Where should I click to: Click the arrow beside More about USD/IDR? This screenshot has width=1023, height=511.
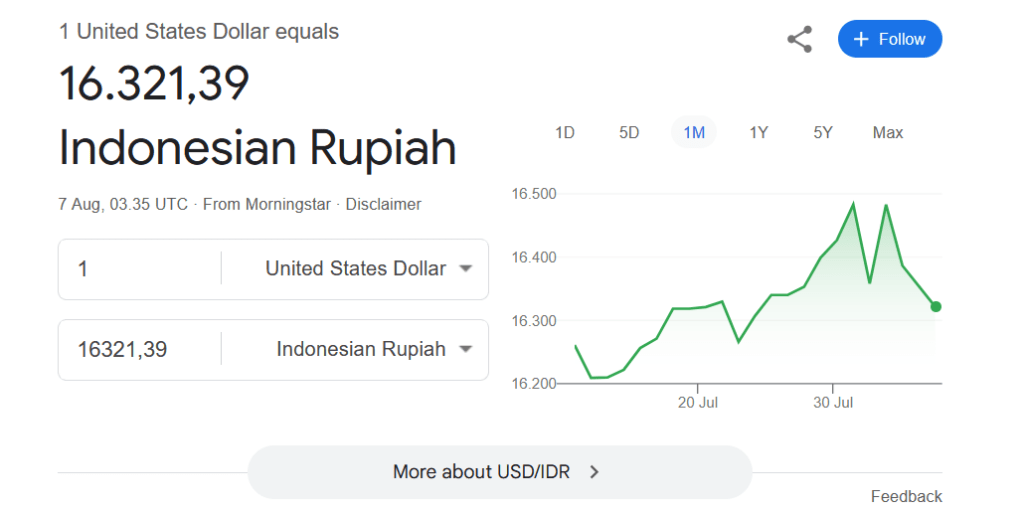[x=594, y=472]
